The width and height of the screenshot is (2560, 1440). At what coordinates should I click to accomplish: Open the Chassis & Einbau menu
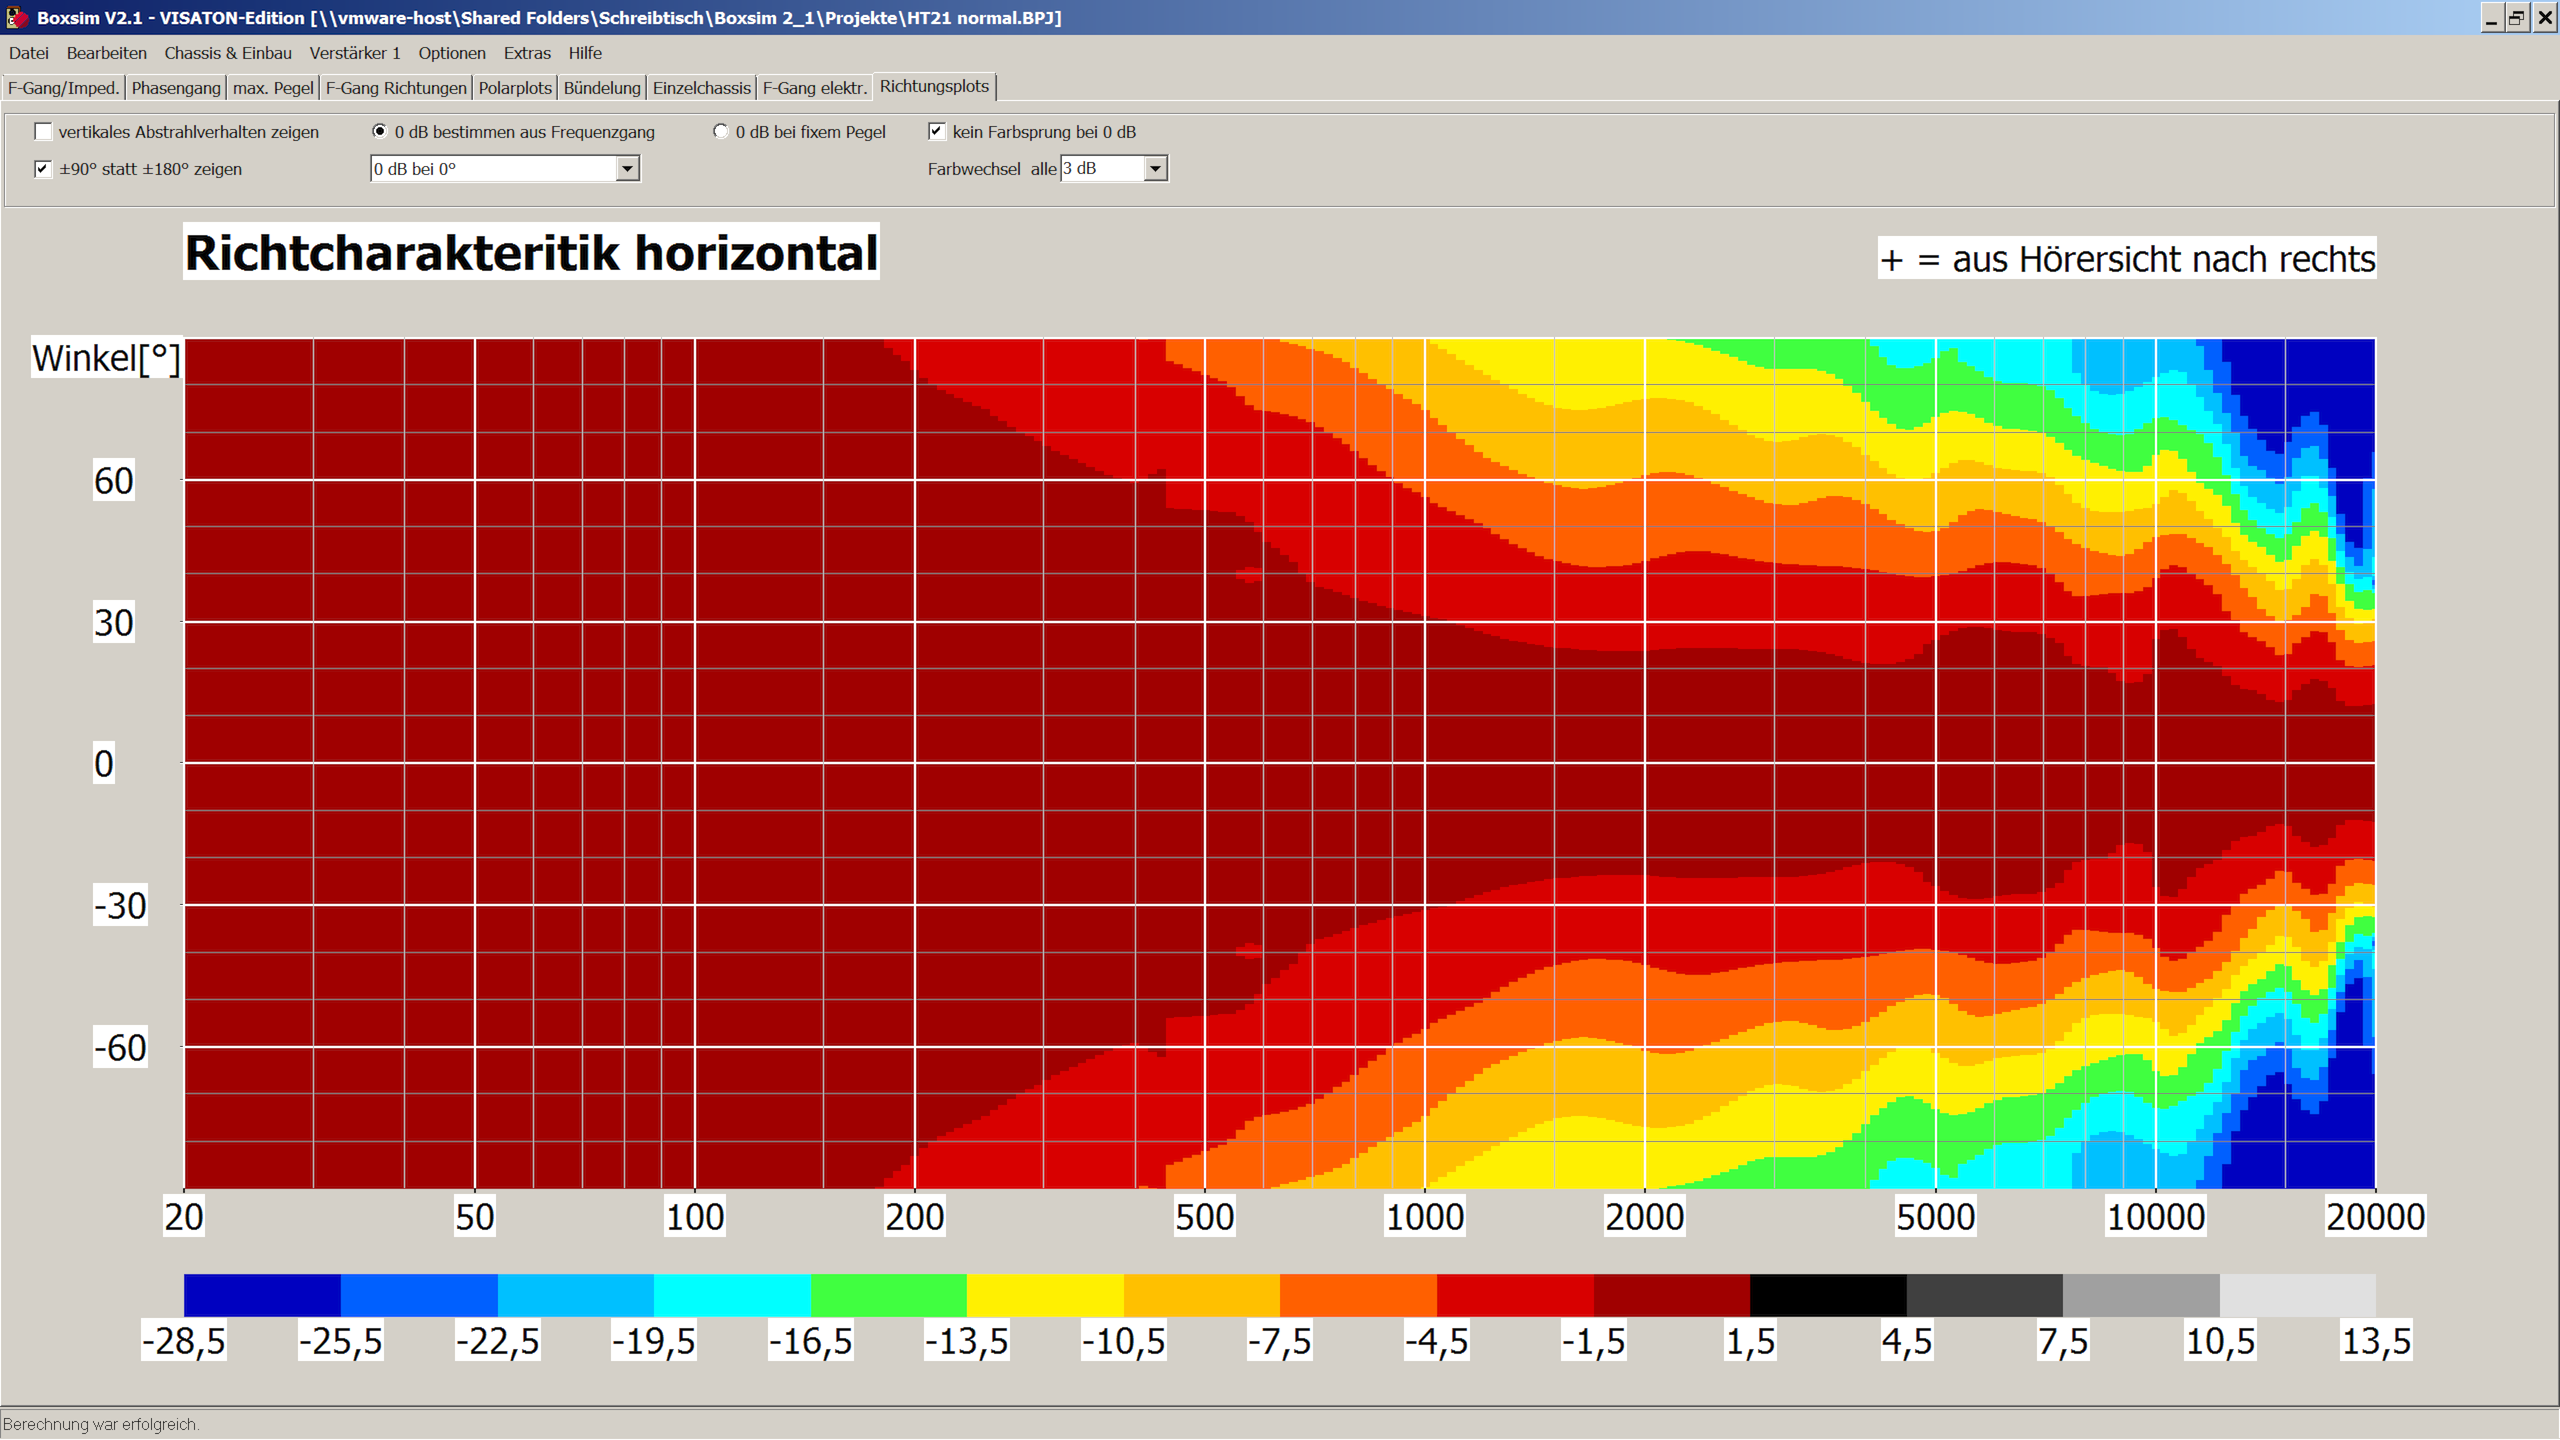[228, 53]
